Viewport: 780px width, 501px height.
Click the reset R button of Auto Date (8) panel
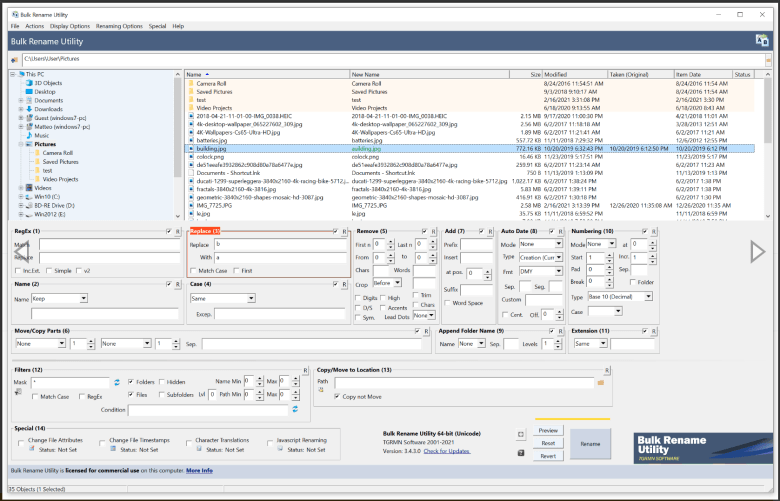click(x=561, y=232)
